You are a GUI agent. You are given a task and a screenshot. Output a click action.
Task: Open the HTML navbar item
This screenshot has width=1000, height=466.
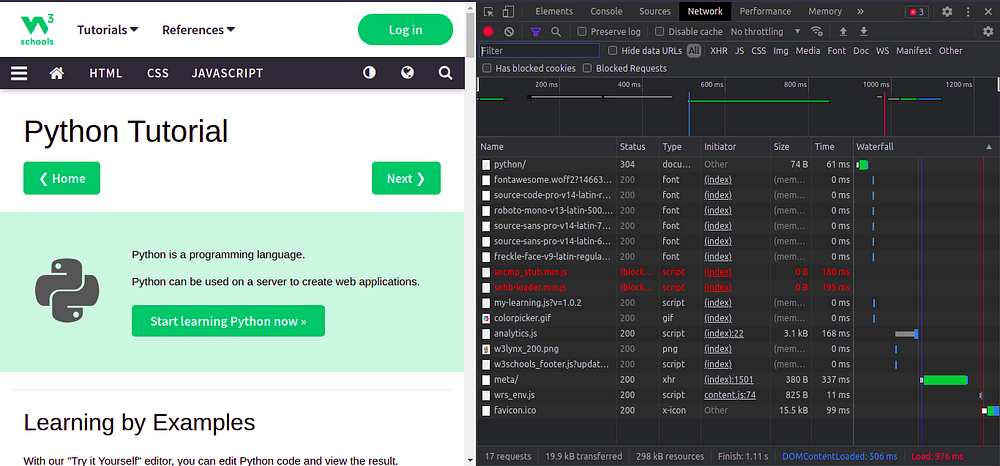[x=106, y=73]
